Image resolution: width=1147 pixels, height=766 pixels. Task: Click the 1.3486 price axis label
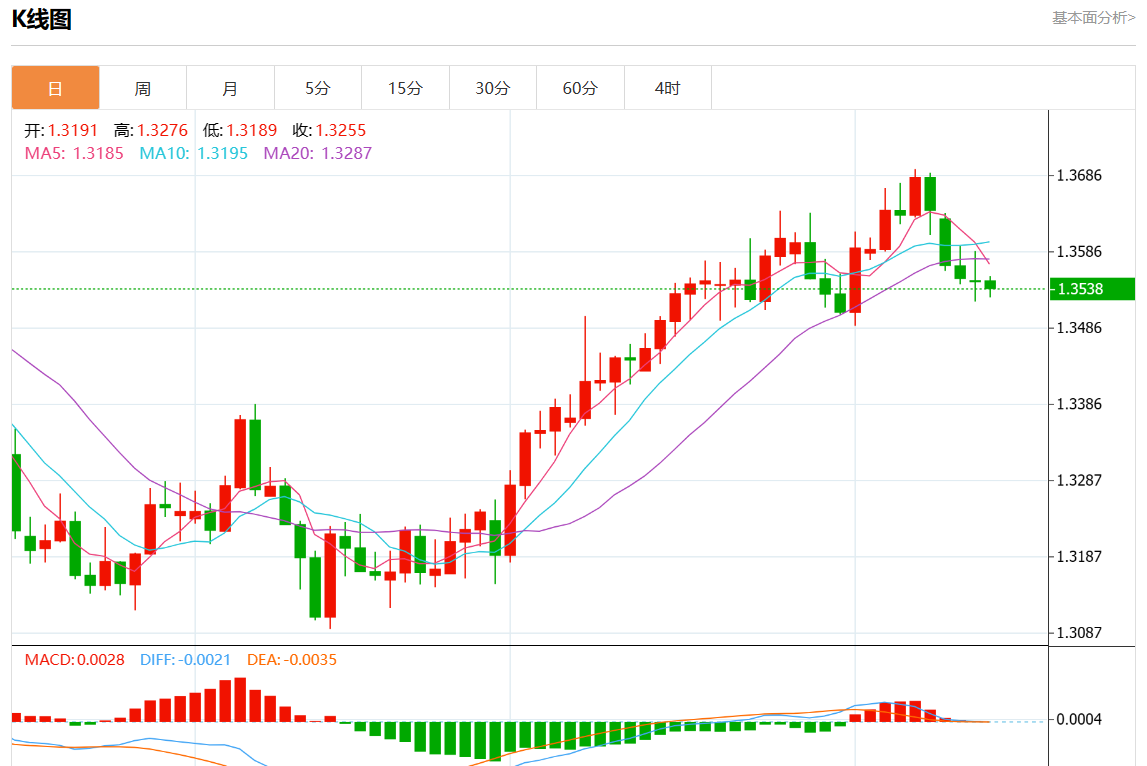click(1079, 328)
